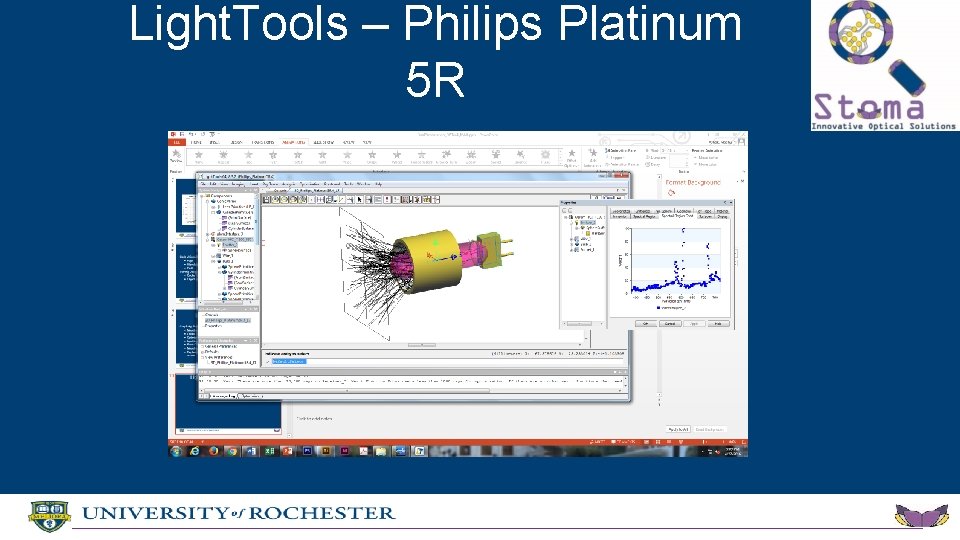Click Apply in the chart dialog
Screen dimensions: 960x540
tap(694, 323)
